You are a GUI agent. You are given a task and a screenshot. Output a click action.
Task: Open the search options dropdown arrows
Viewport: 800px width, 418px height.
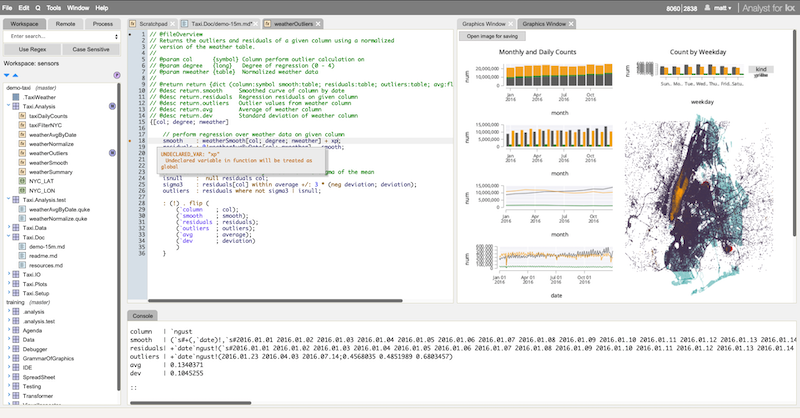coord(116,37)
